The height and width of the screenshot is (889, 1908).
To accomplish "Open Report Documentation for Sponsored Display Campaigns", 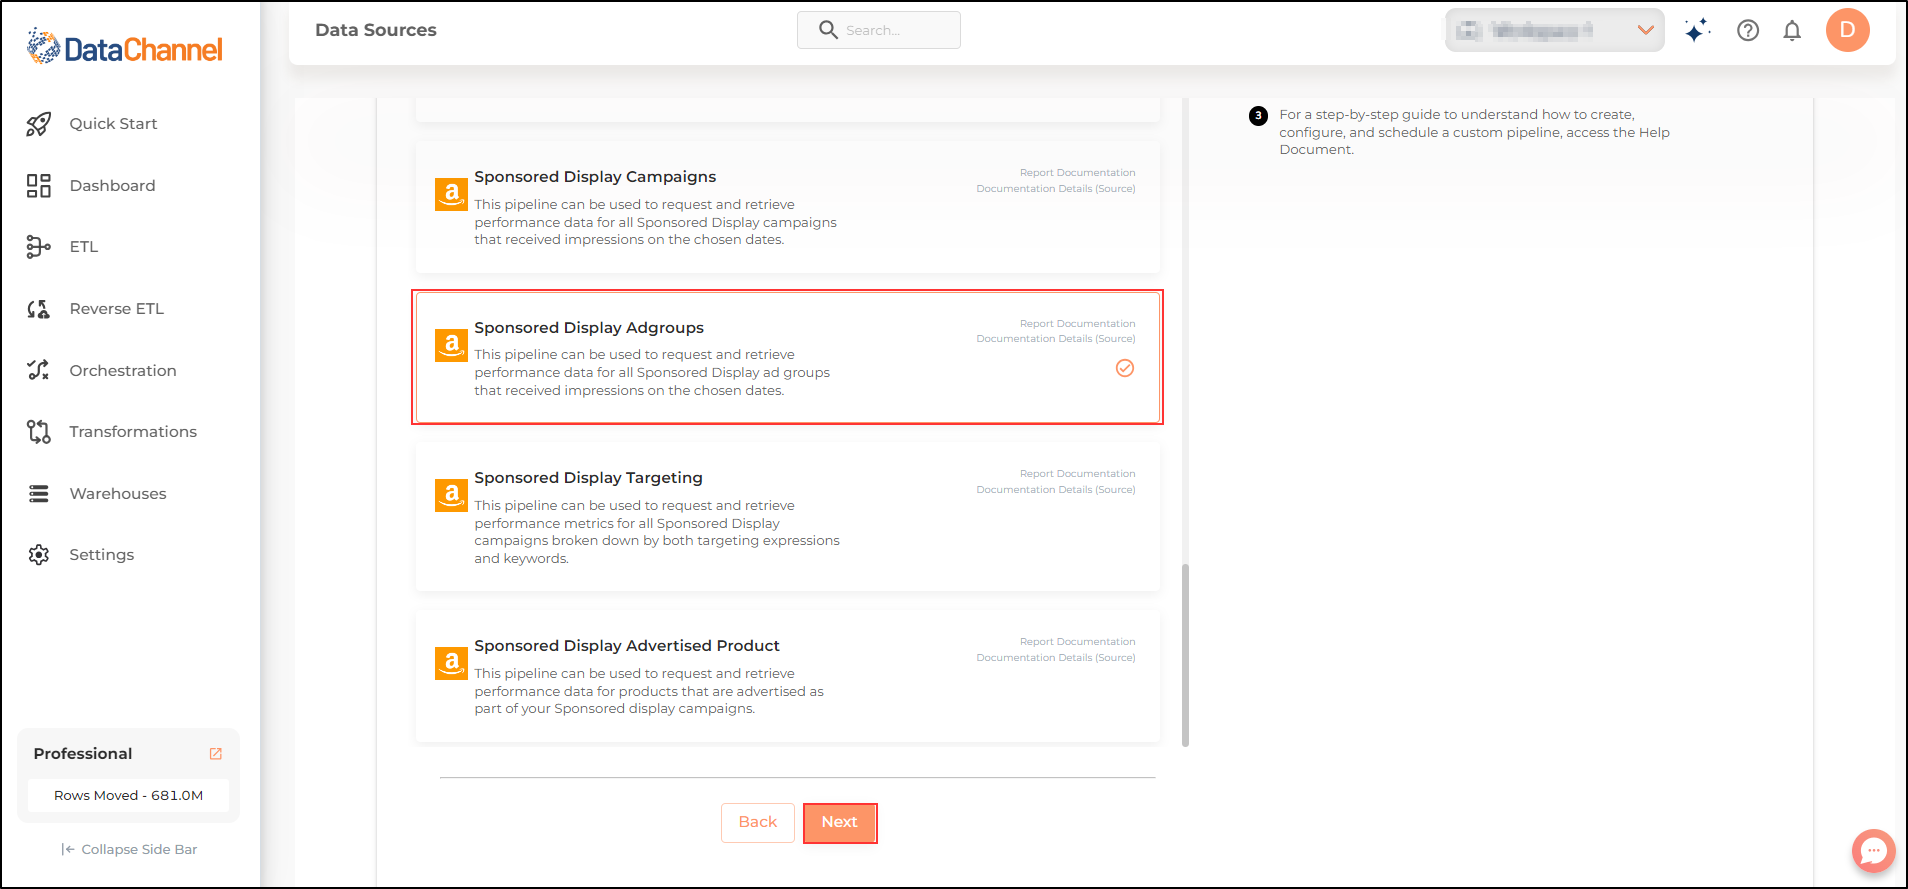I will tap(1077, 173).
